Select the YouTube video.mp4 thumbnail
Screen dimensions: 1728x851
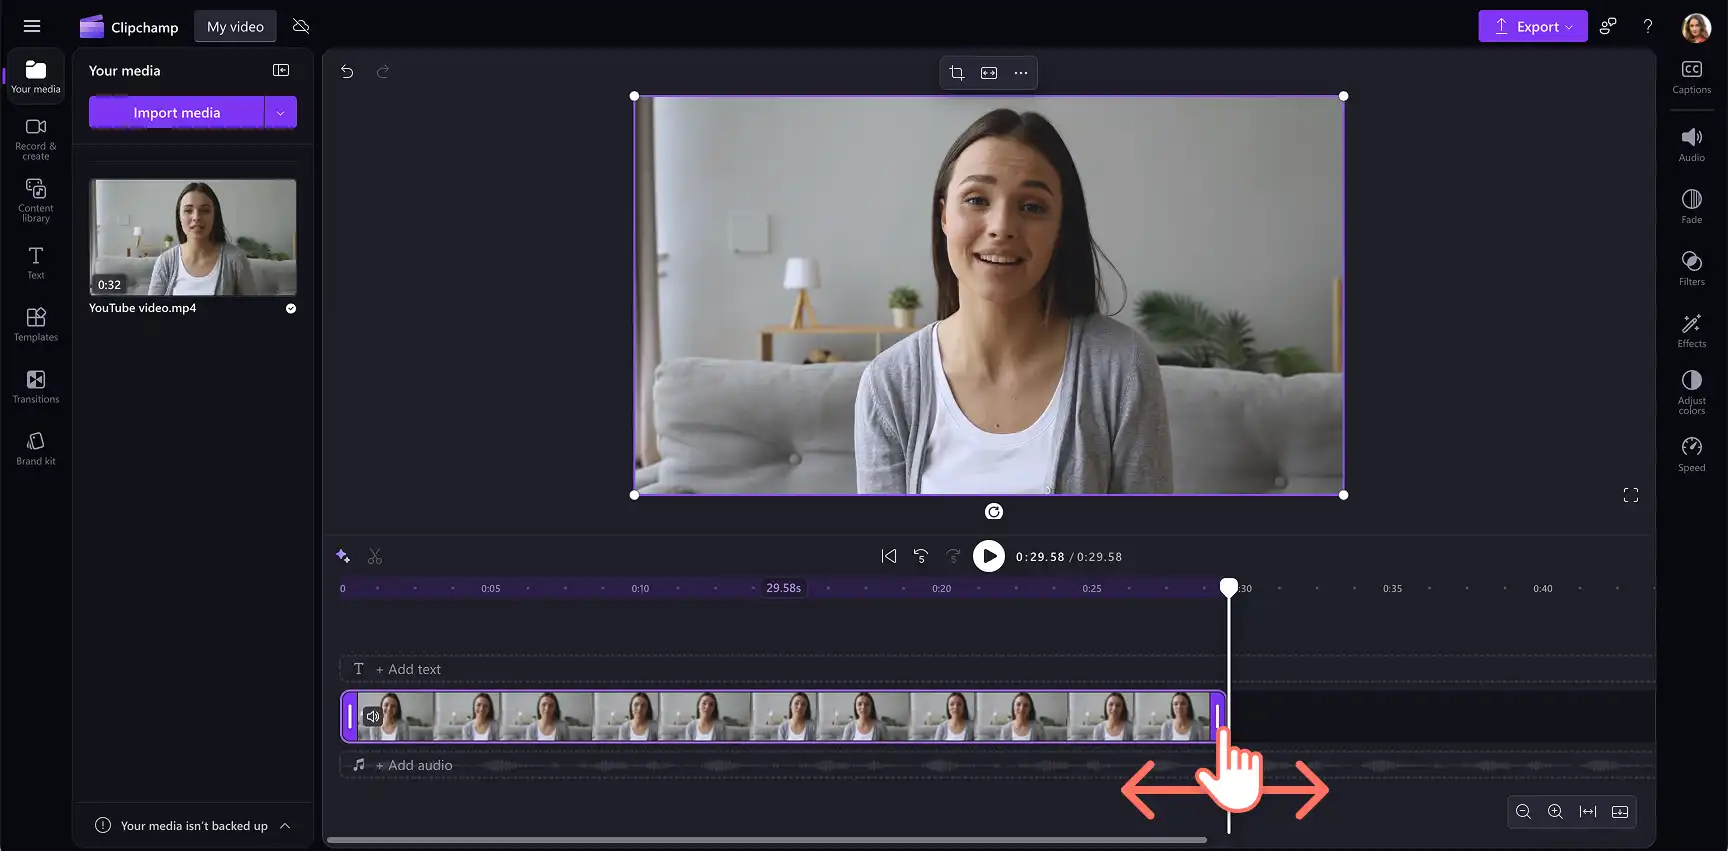tap(193, 237)
